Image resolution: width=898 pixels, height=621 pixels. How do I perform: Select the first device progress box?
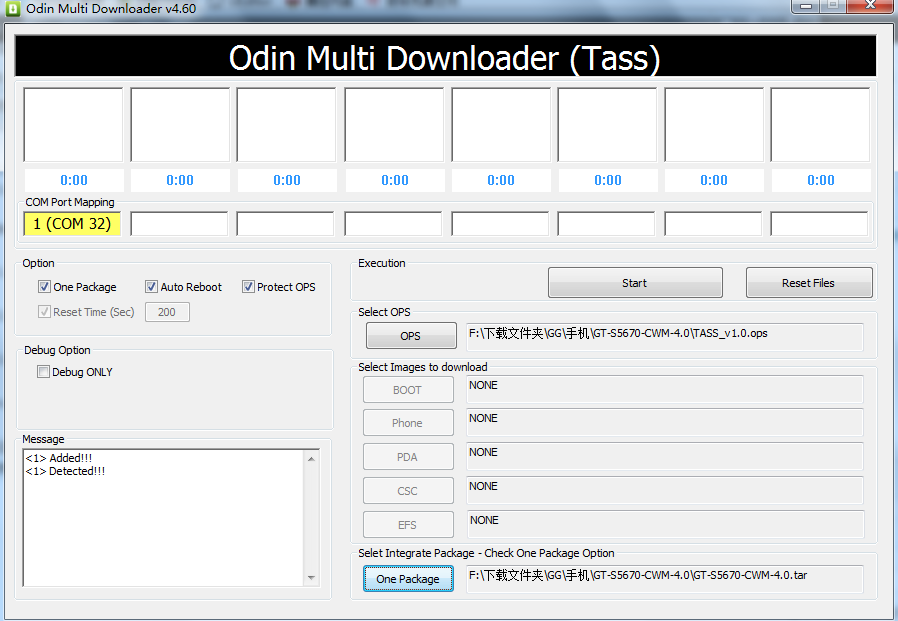coord(73,125)
